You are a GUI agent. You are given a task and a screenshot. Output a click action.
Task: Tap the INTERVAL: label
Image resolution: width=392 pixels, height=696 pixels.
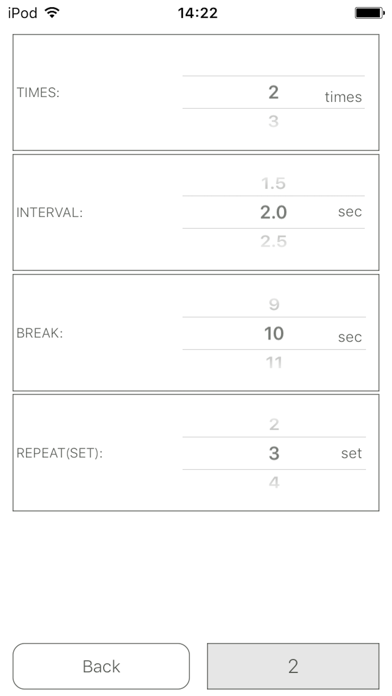pos(50,213)
